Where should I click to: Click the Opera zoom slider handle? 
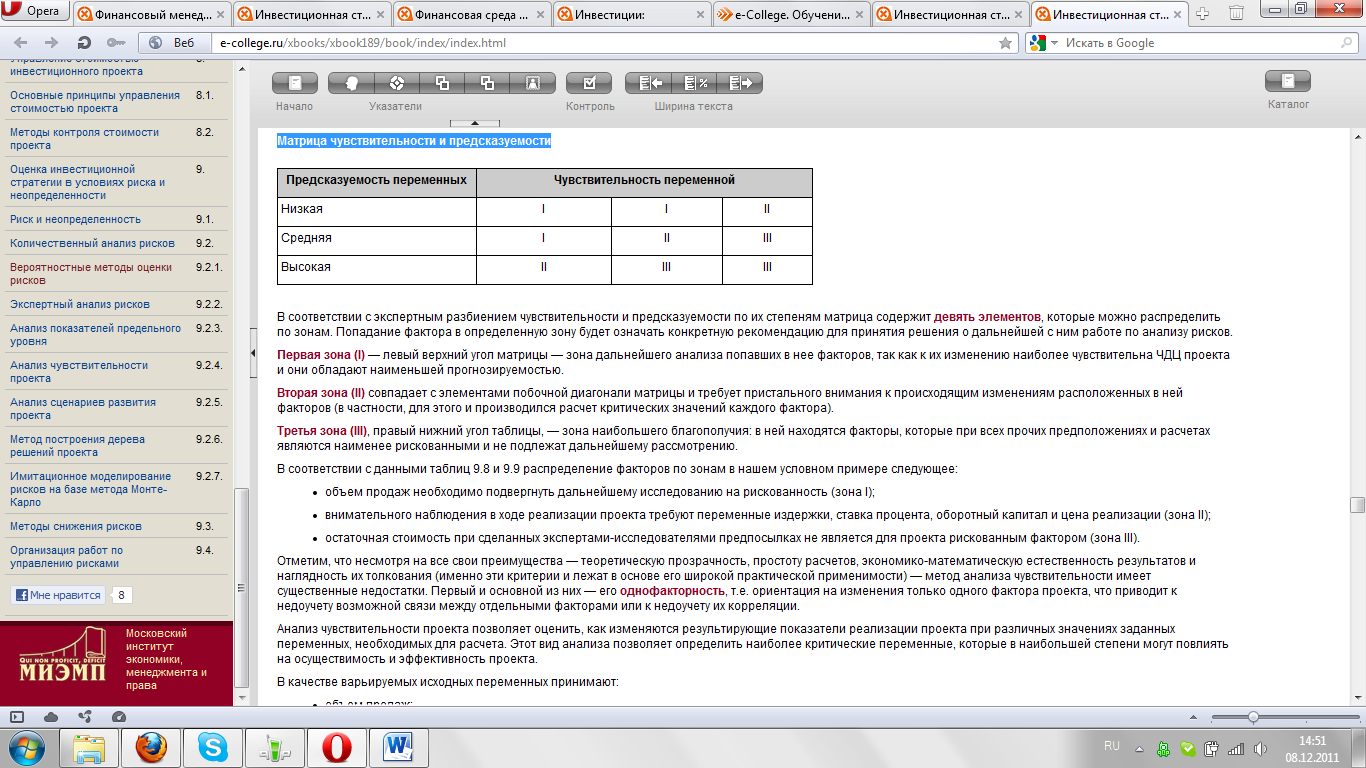click(x=1253, y=717)
